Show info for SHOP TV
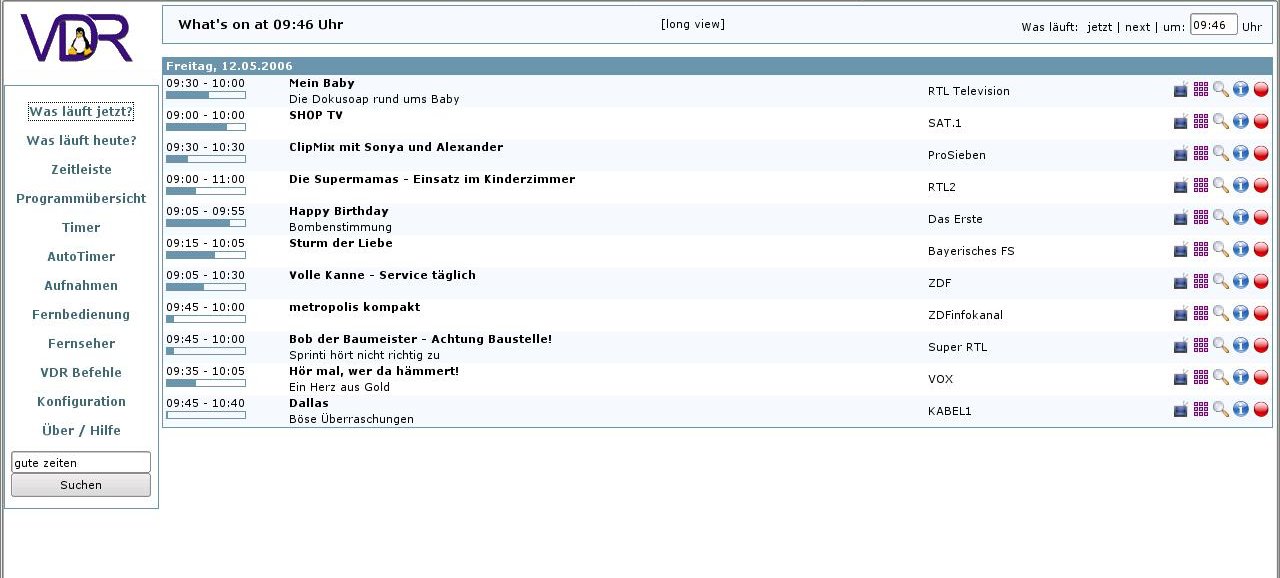 [x=1241, y=122]
